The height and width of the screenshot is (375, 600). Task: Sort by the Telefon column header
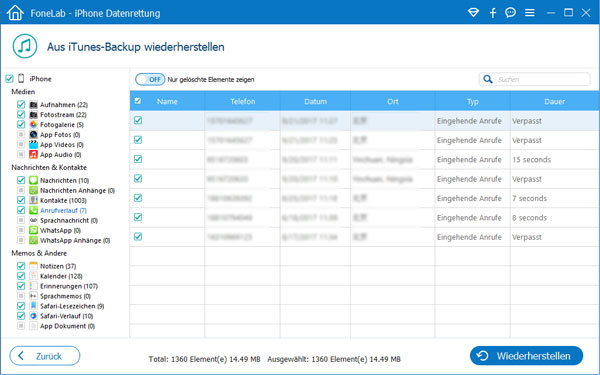(243, 101)
